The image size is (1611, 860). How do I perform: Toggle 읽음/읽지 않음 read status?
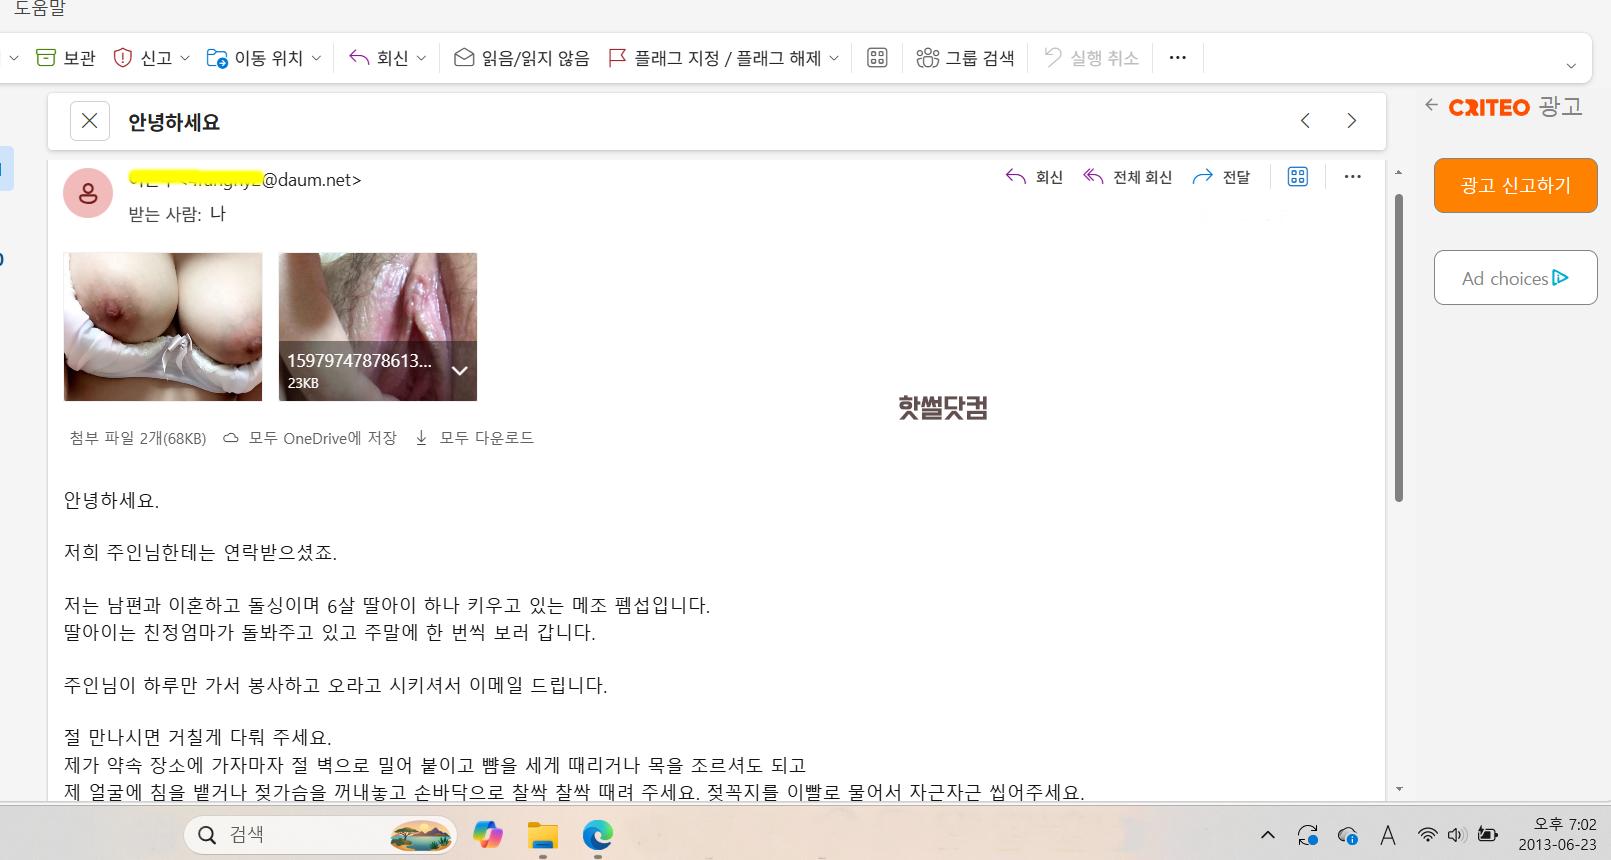click(x=521, y=58)
